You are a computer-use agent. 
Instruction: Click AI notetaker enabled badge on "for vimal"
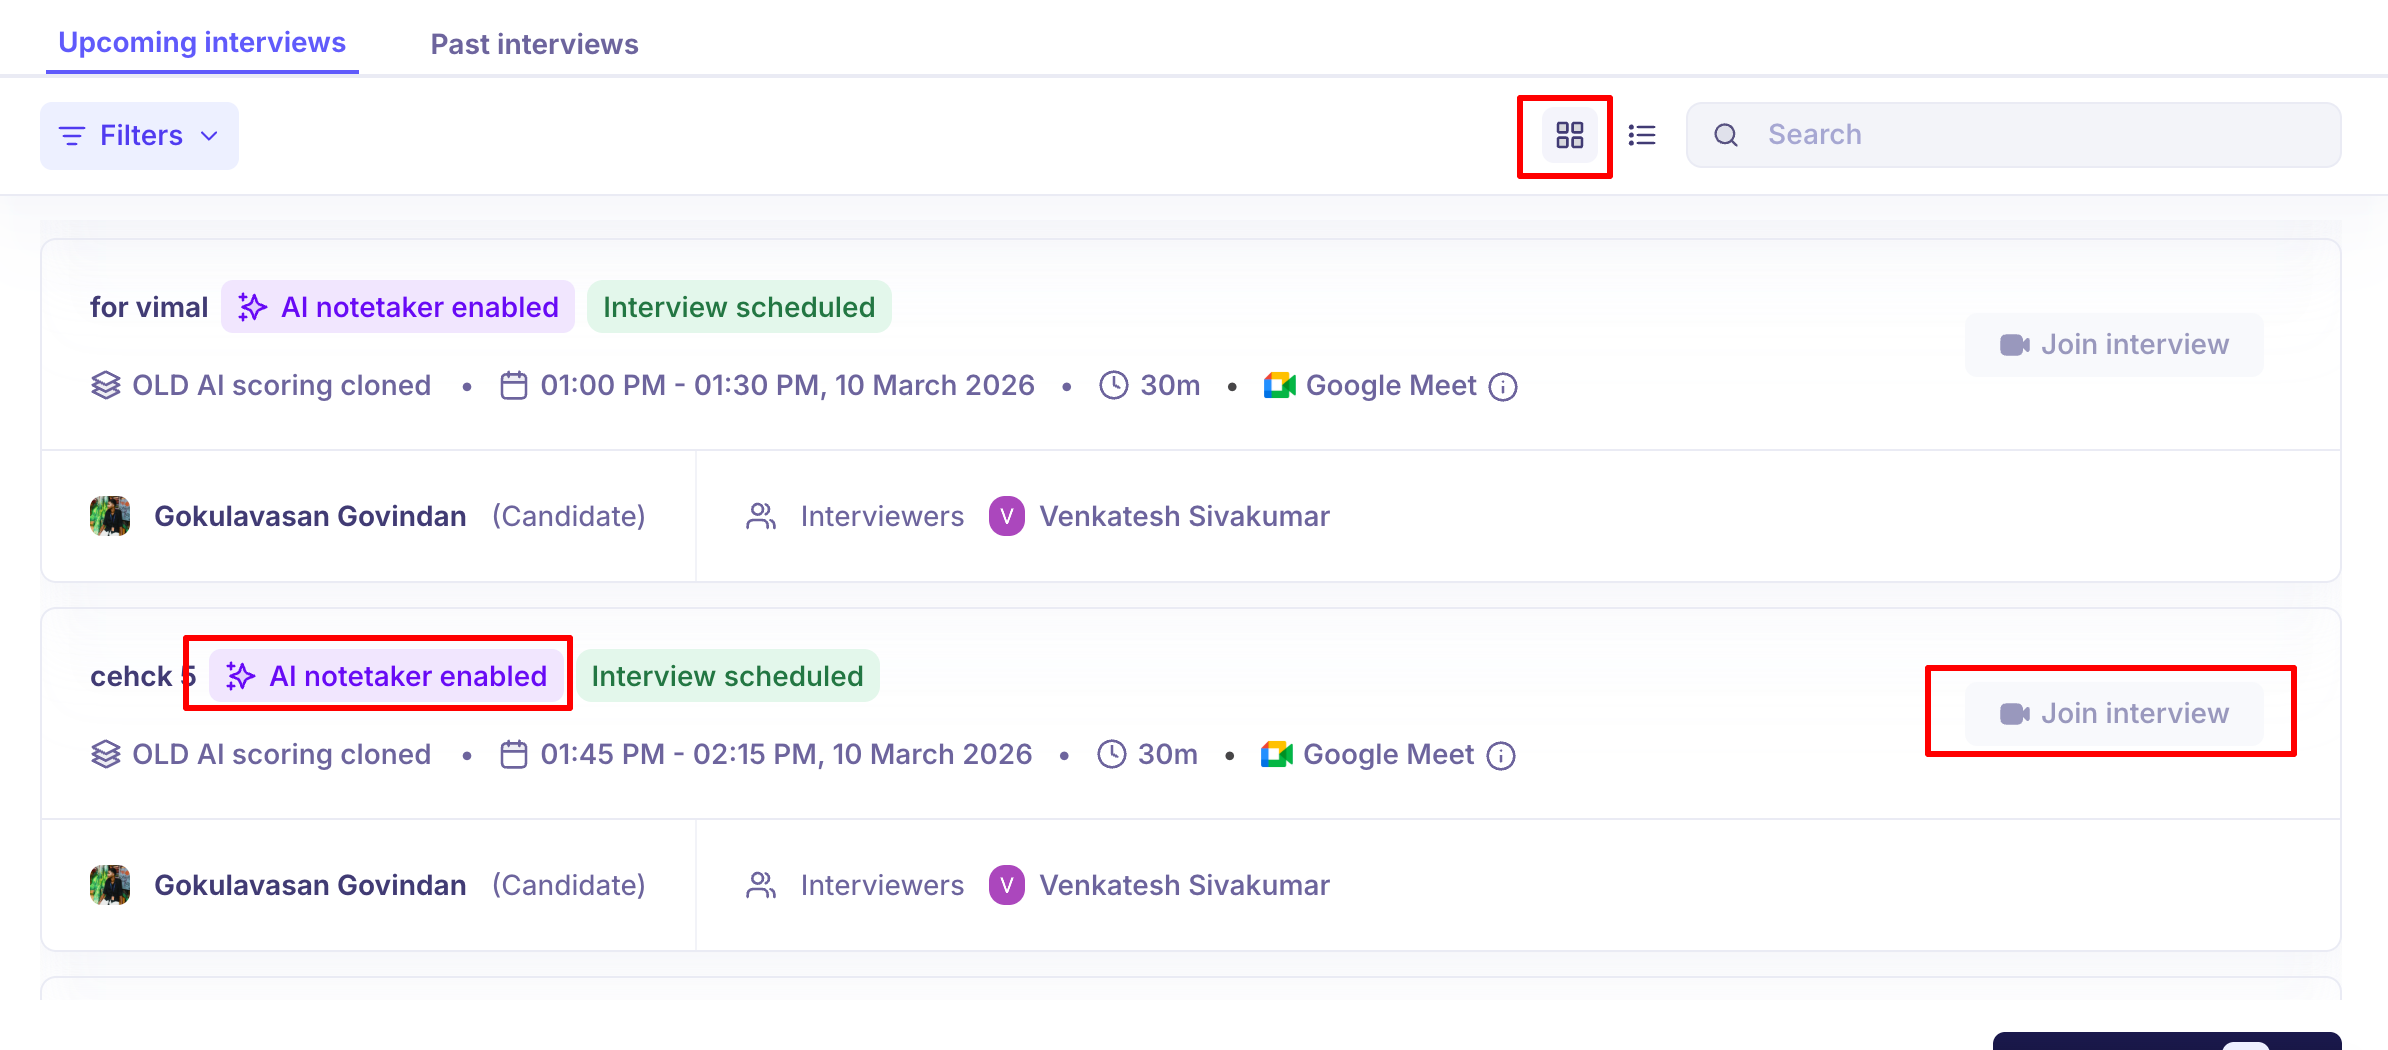point(398,307)
